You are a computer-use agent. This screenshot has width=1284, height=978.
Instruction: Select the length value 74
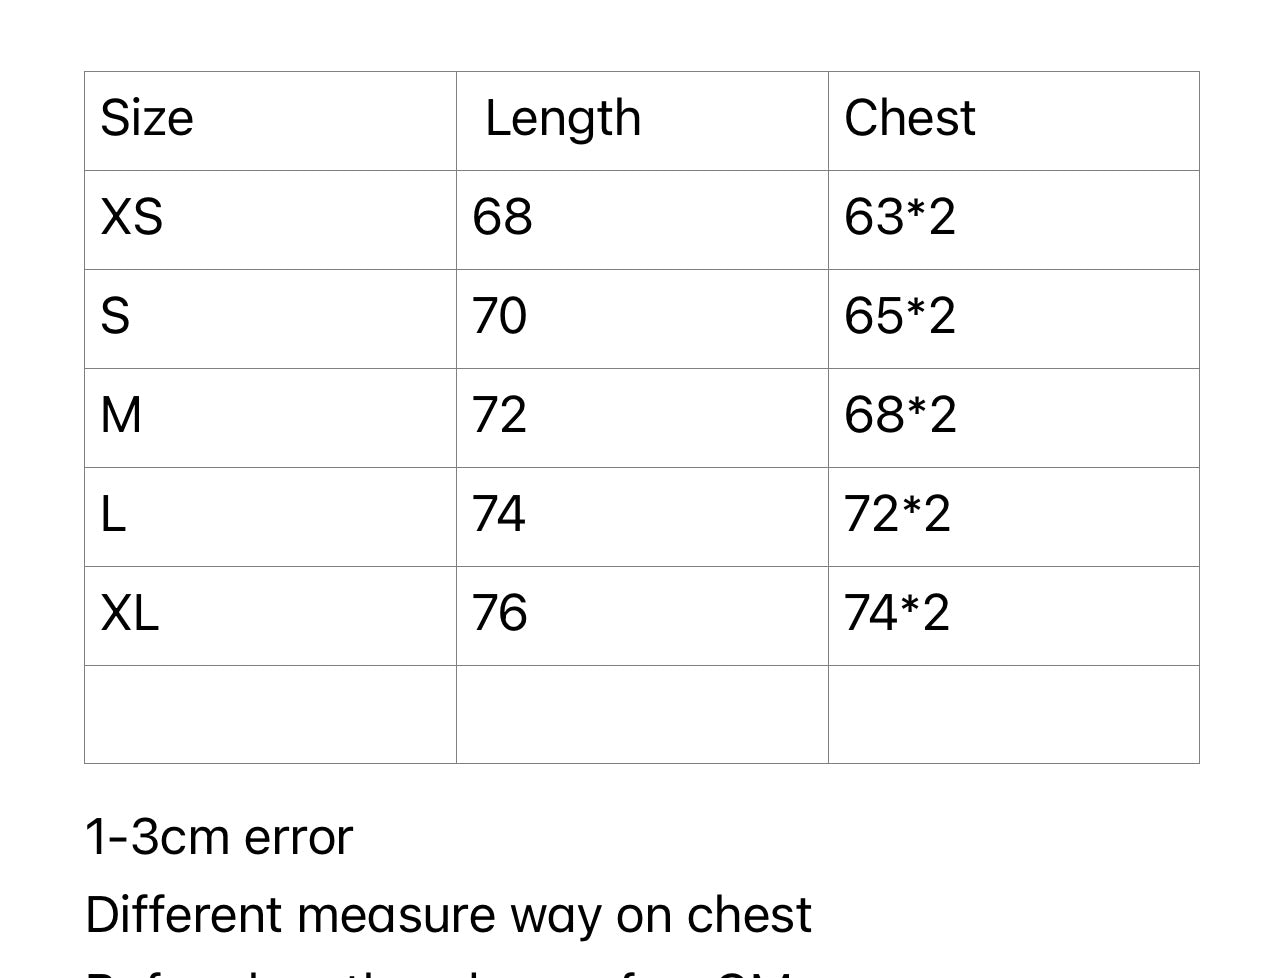pos(498,515)
